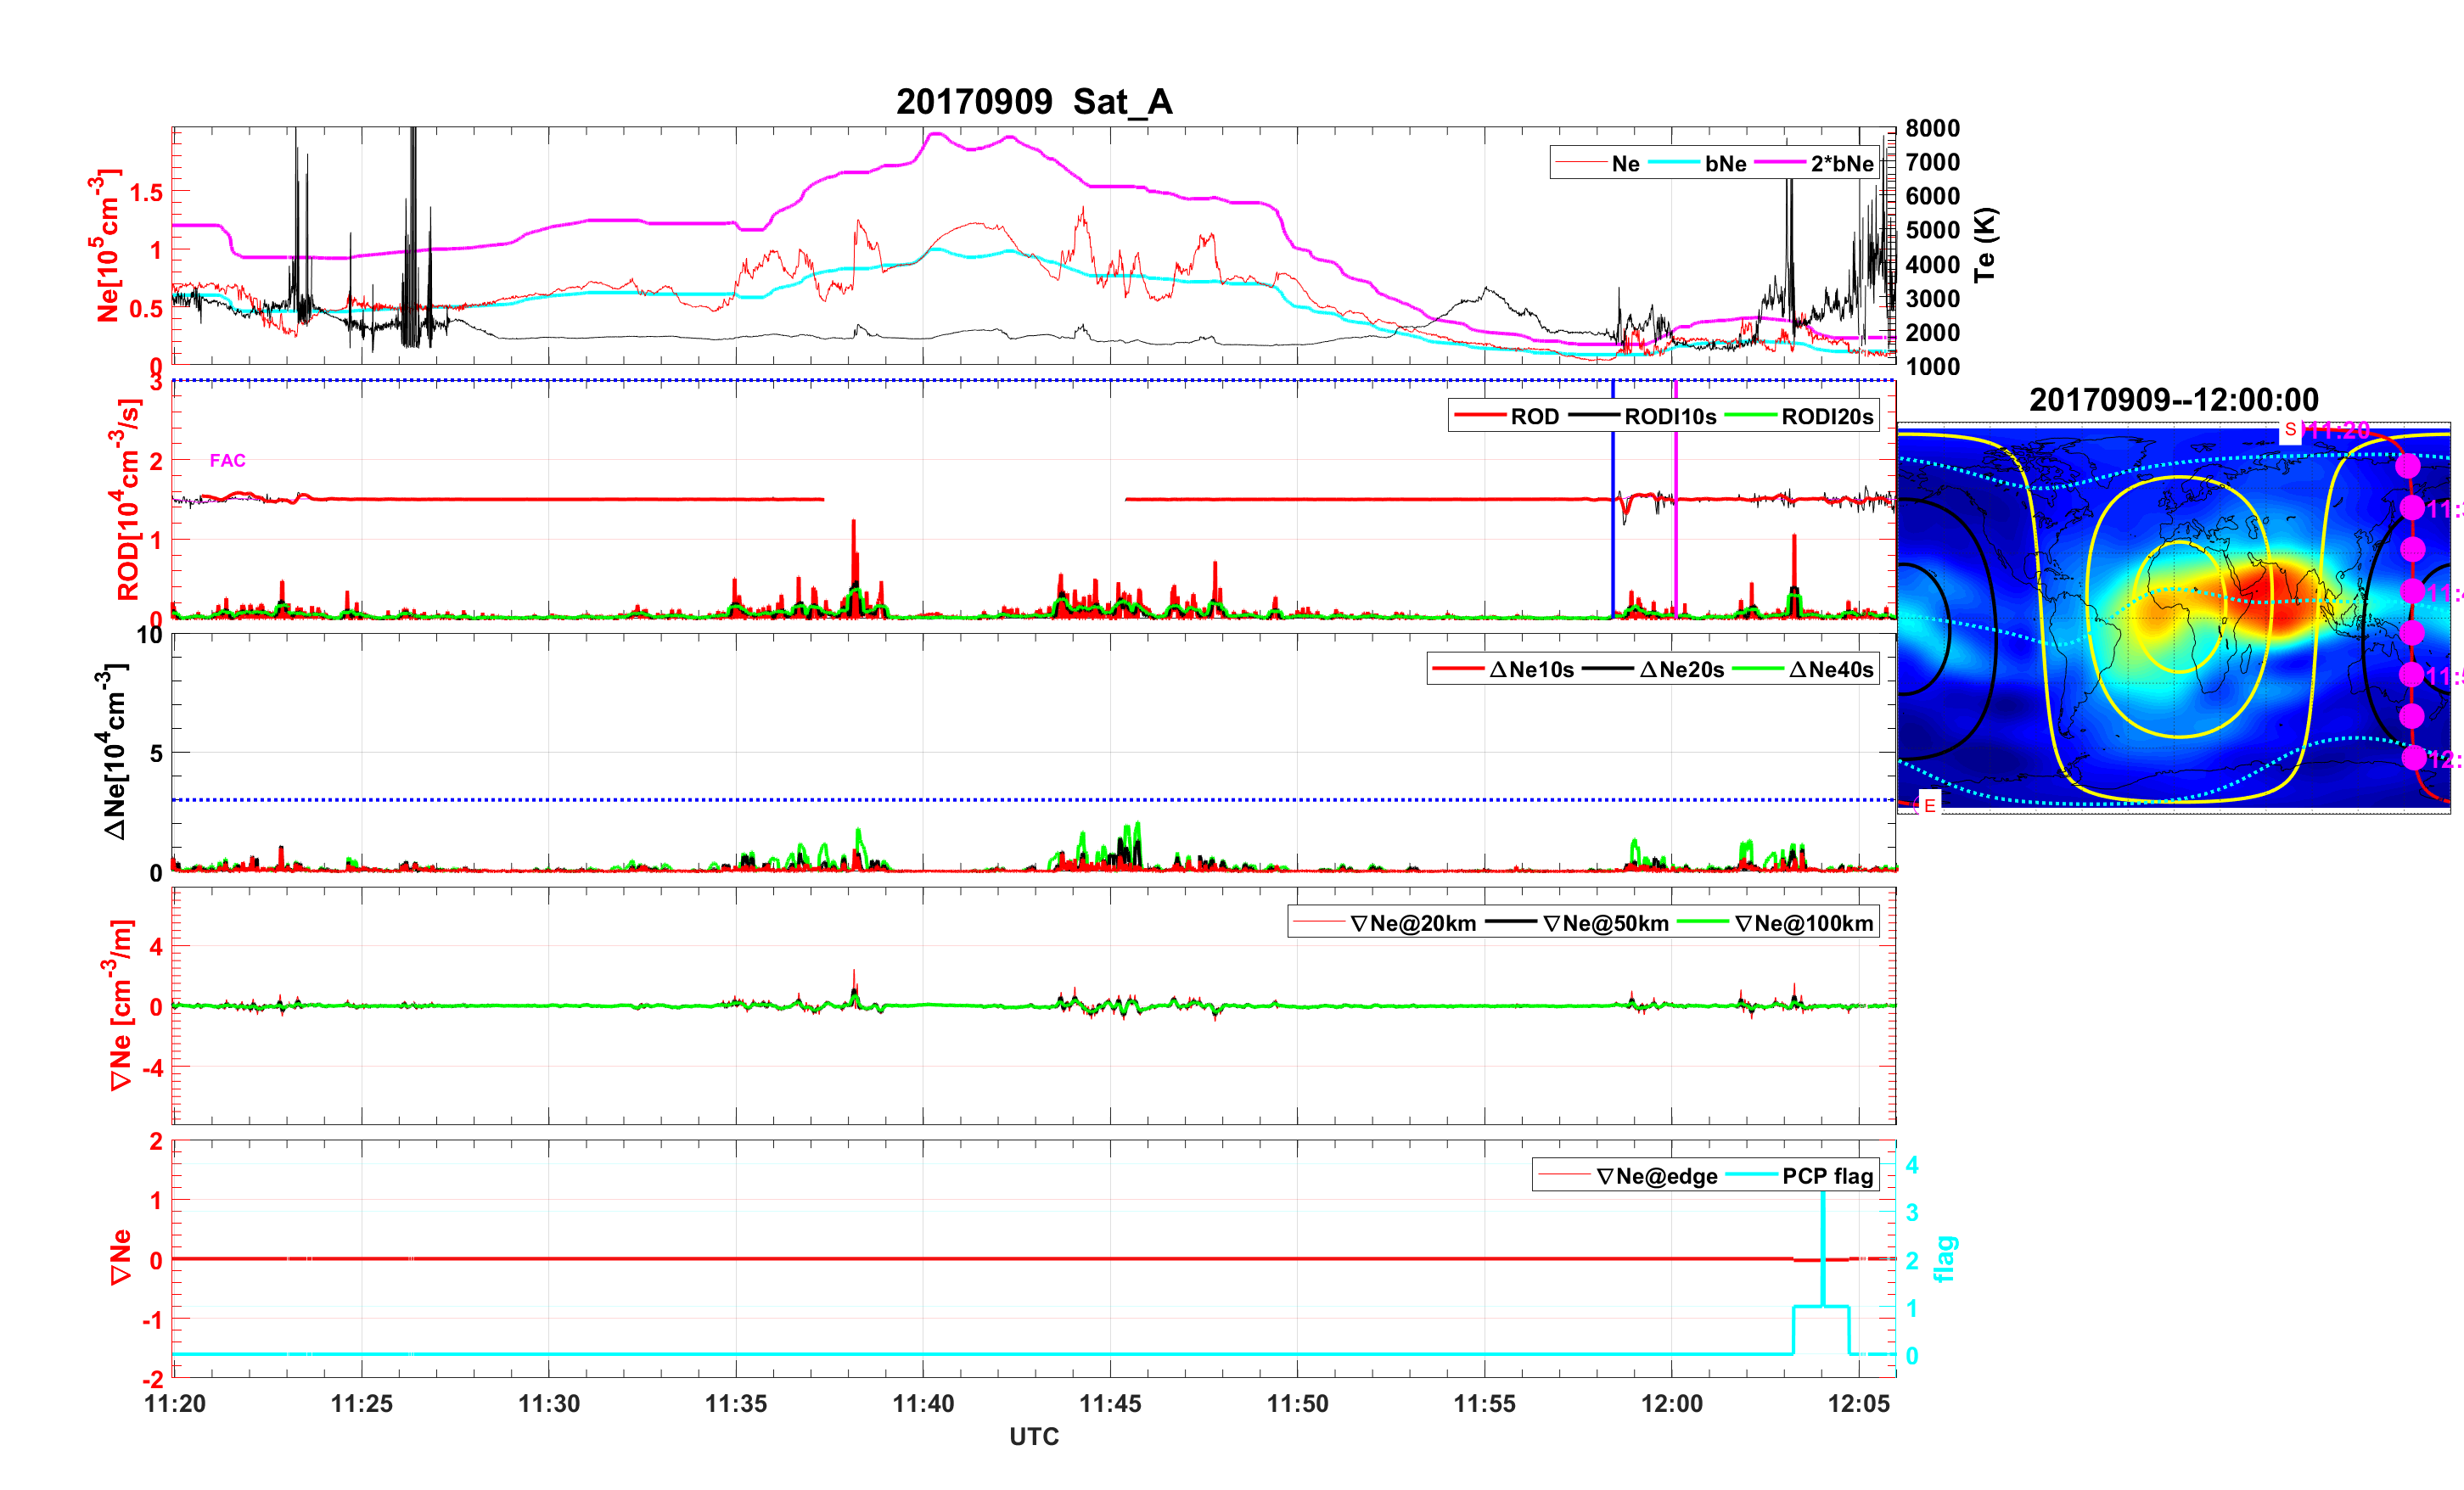Click the ∇Ne@20km legend entry
This screenshot has height=1490, width=2464.
[1412, 923]
